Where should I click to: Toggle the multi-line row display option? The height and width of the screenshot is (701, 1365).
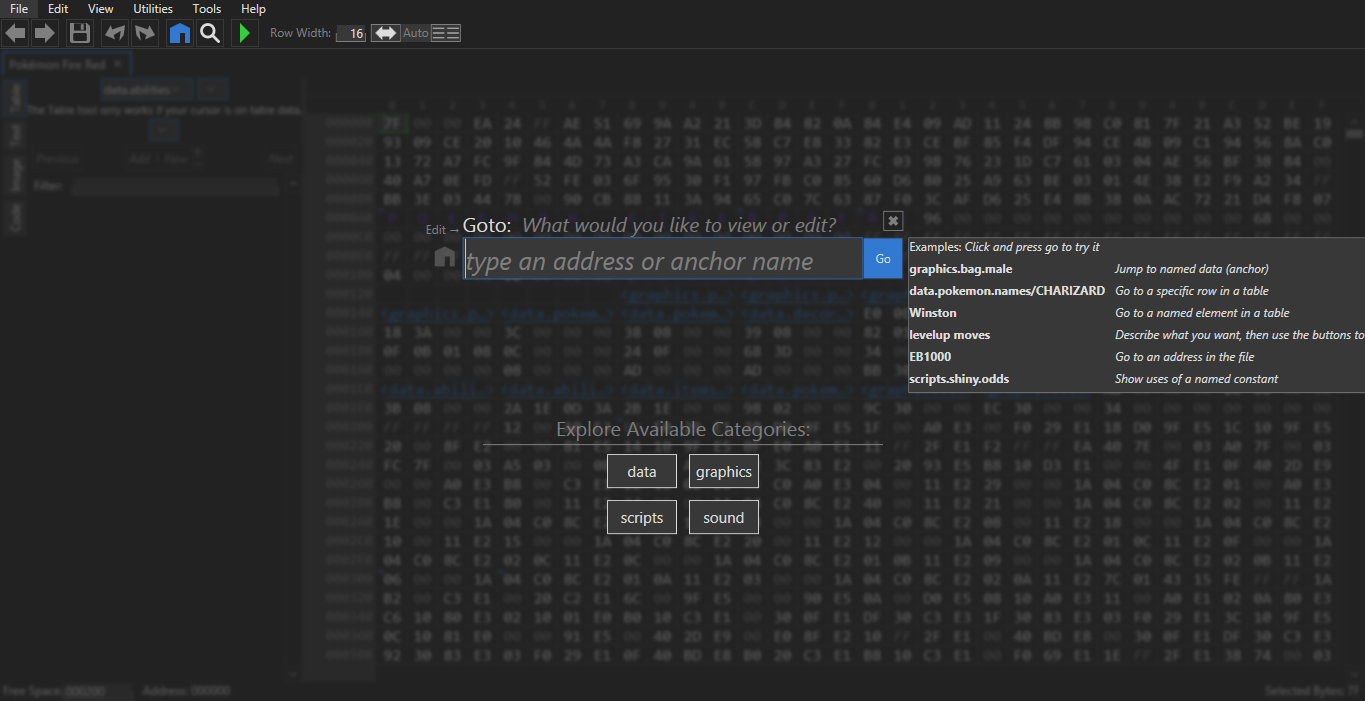pos(444,32)
